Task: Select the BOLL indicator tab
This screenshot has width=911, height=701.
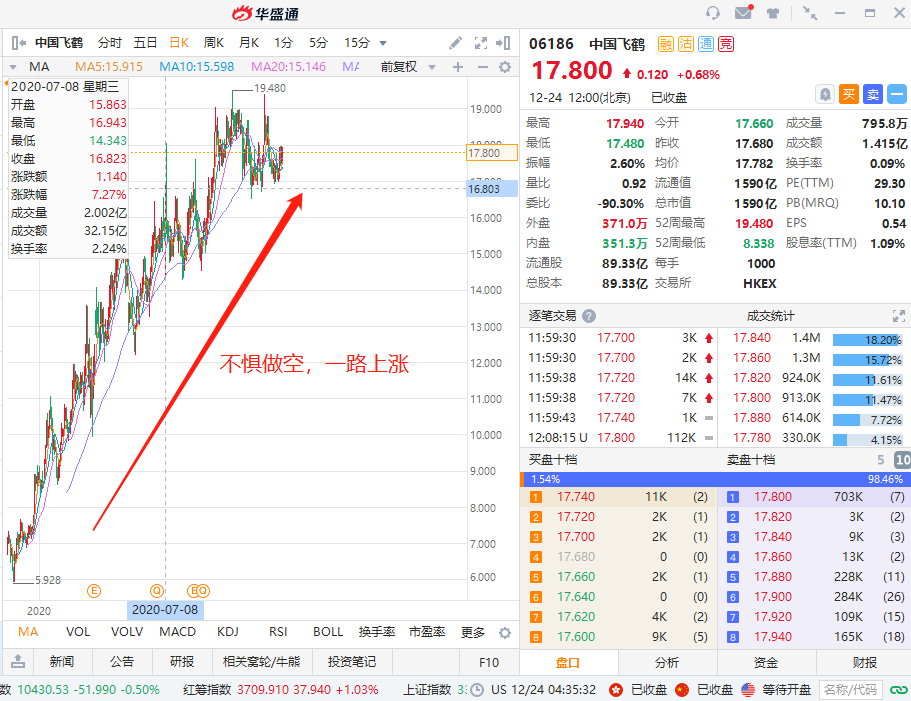Action: tap(328, 632)
